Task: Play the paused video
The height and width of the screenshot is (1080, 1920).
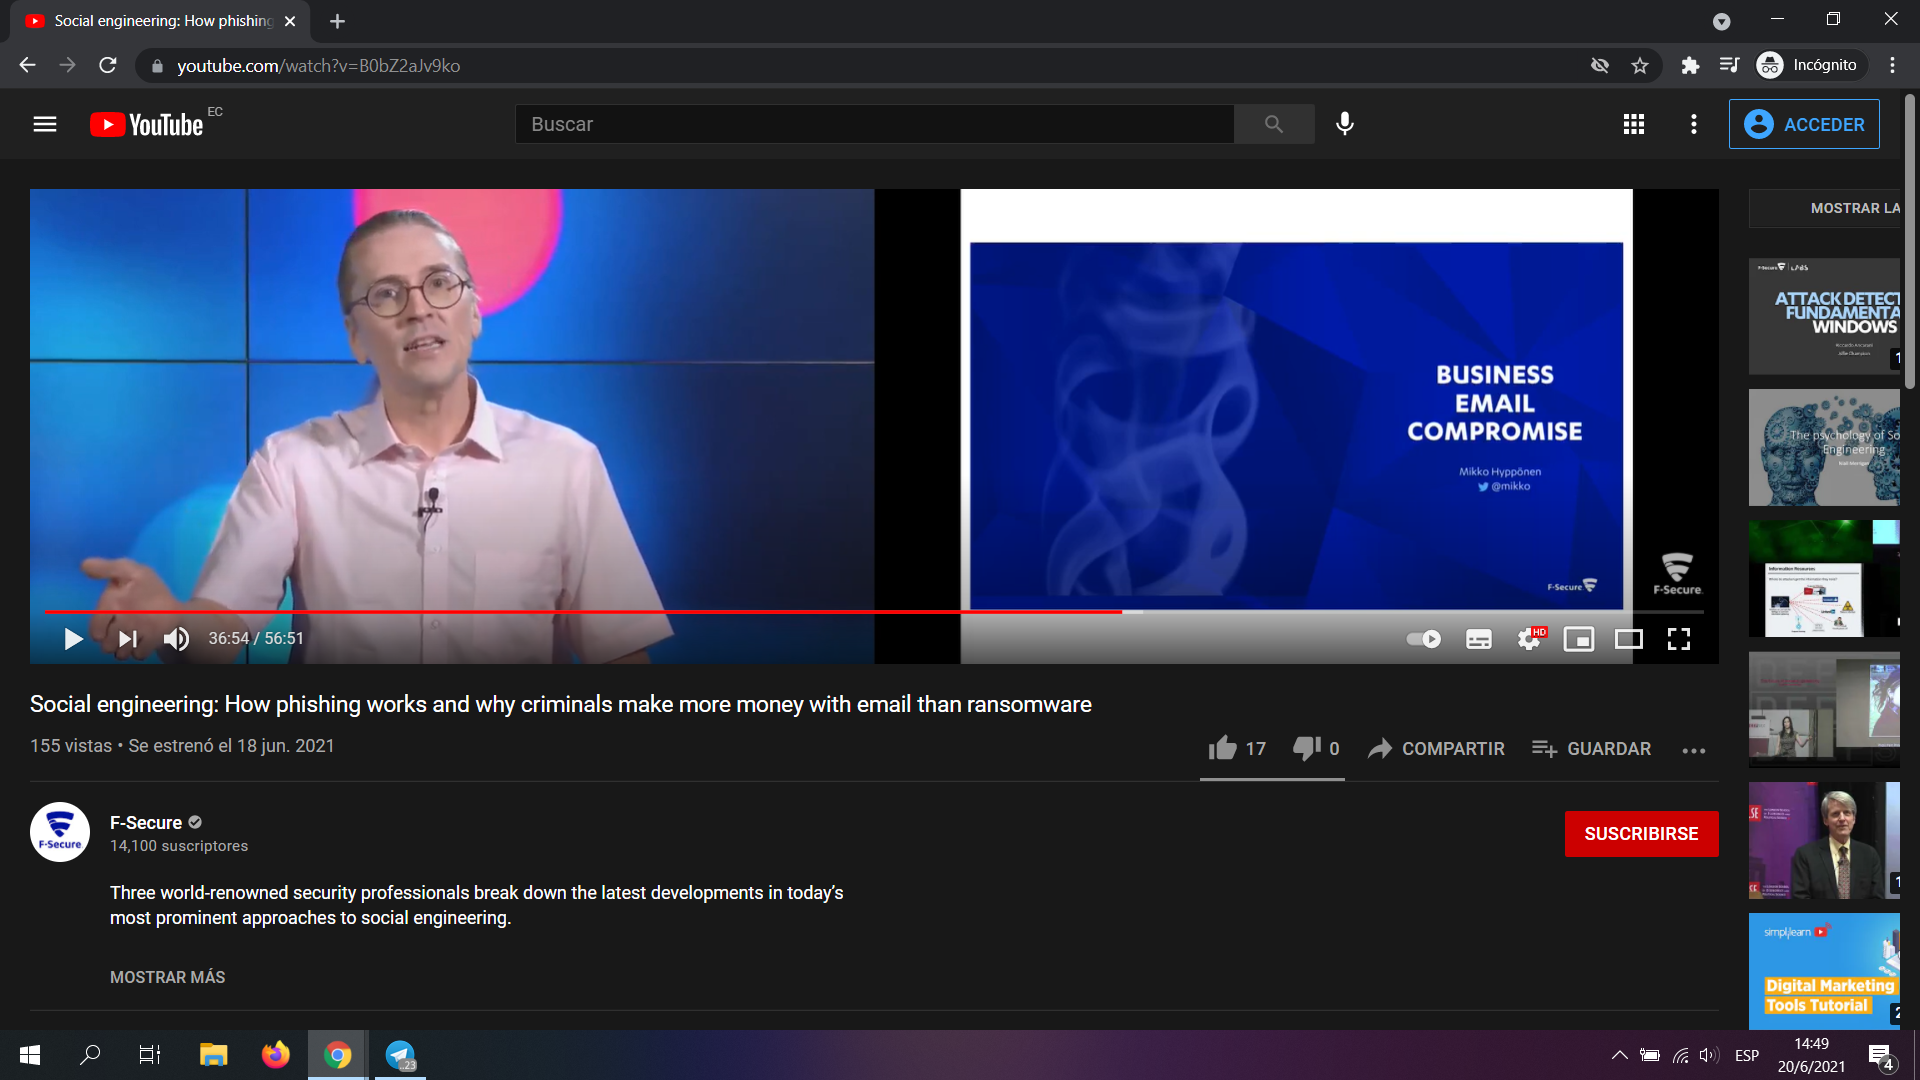Action: tap(73, 639)
